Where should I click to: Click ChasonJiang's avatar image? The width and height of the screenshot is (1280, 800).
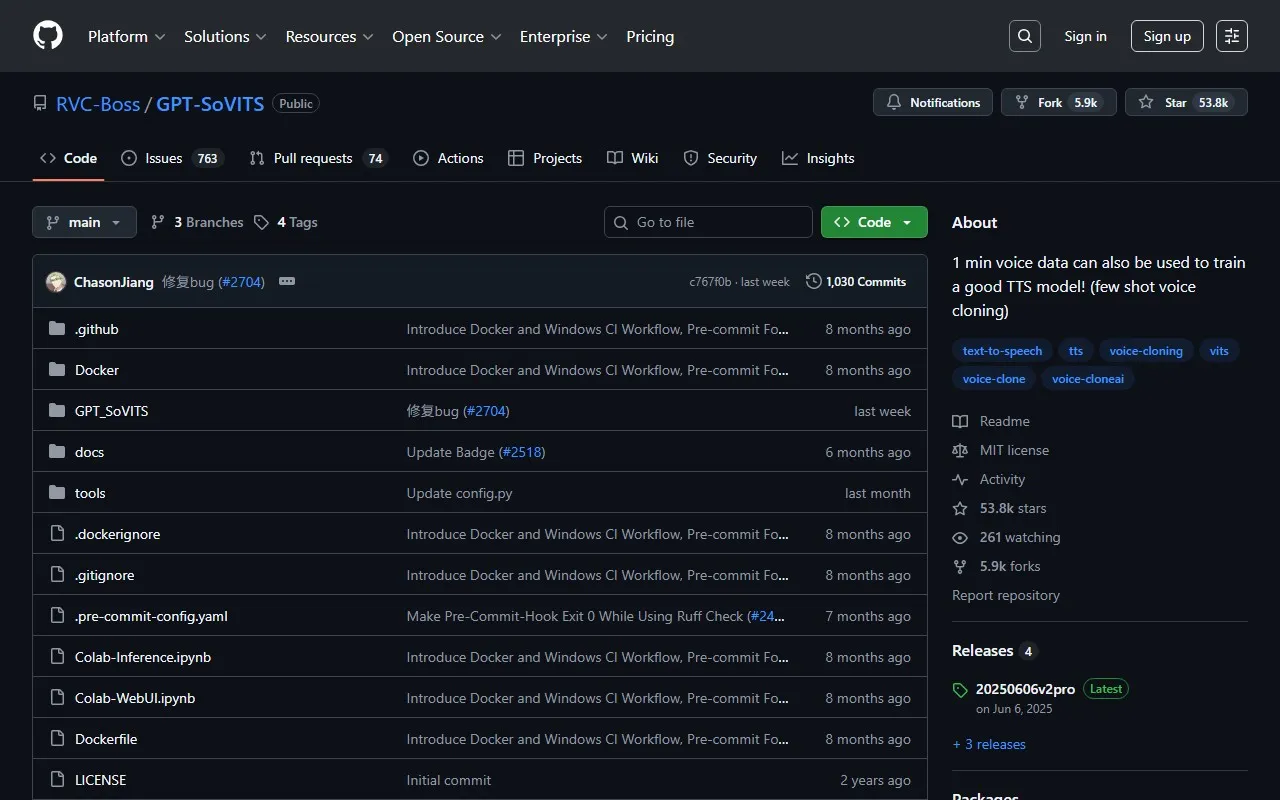pyautogui.click(x=56, y=282)
